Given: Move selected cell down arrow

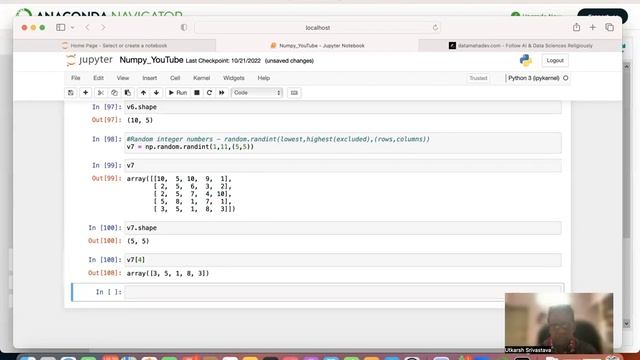Looking at the screenshot, I should 156,93.
